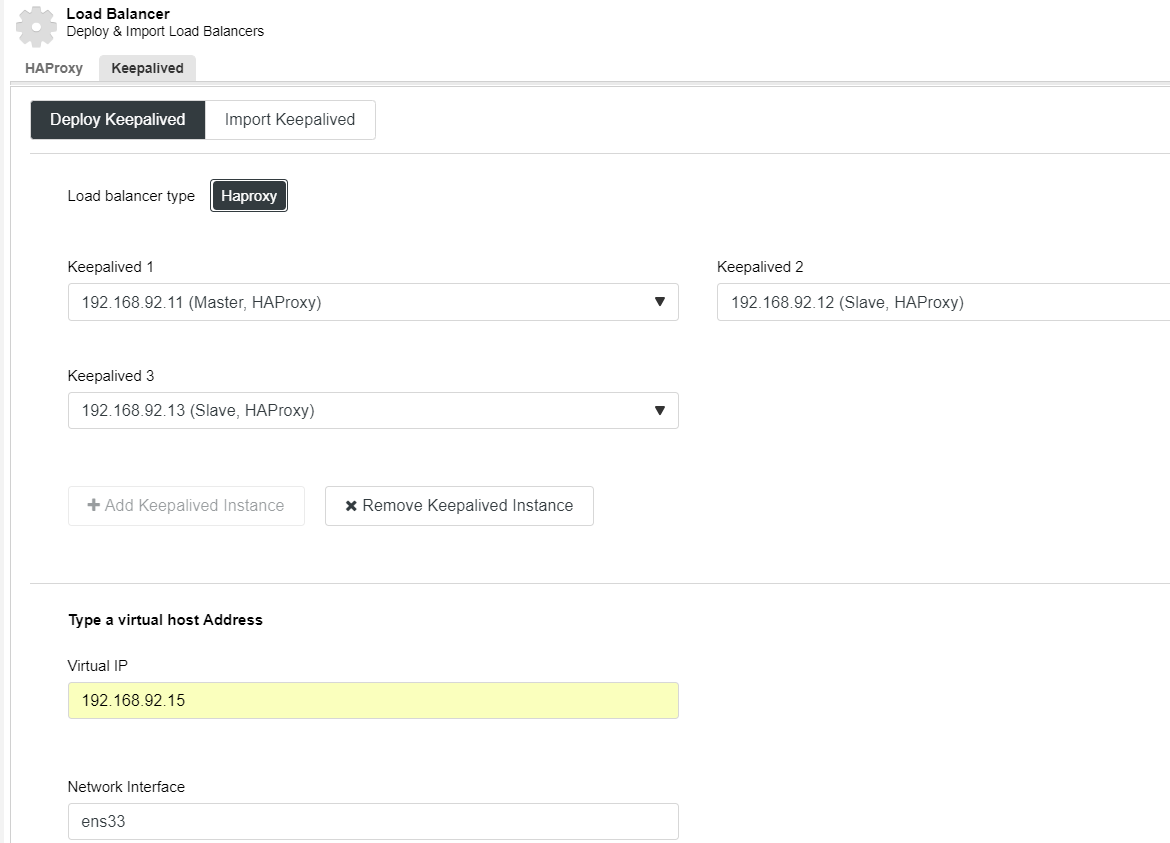1170x843 pixels.
Task: Add another Keepalived instance
Action: coord(186,506)
